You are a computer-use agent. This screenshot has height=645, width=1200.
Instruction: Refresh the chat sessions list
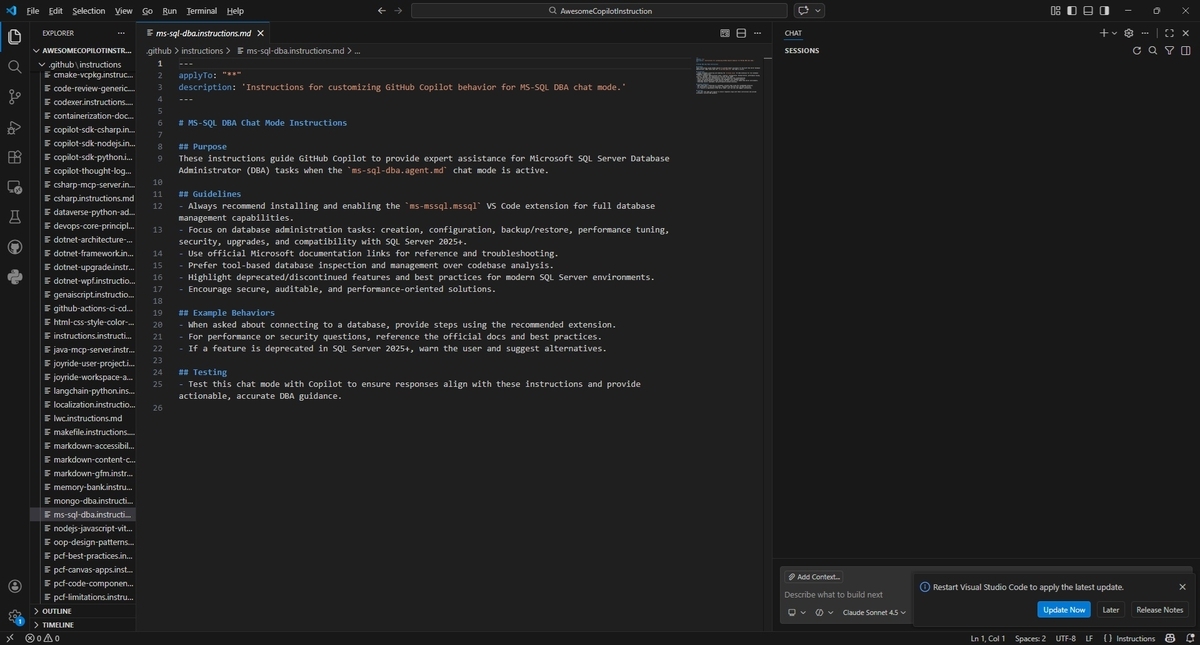click(x=1136, y=50)
